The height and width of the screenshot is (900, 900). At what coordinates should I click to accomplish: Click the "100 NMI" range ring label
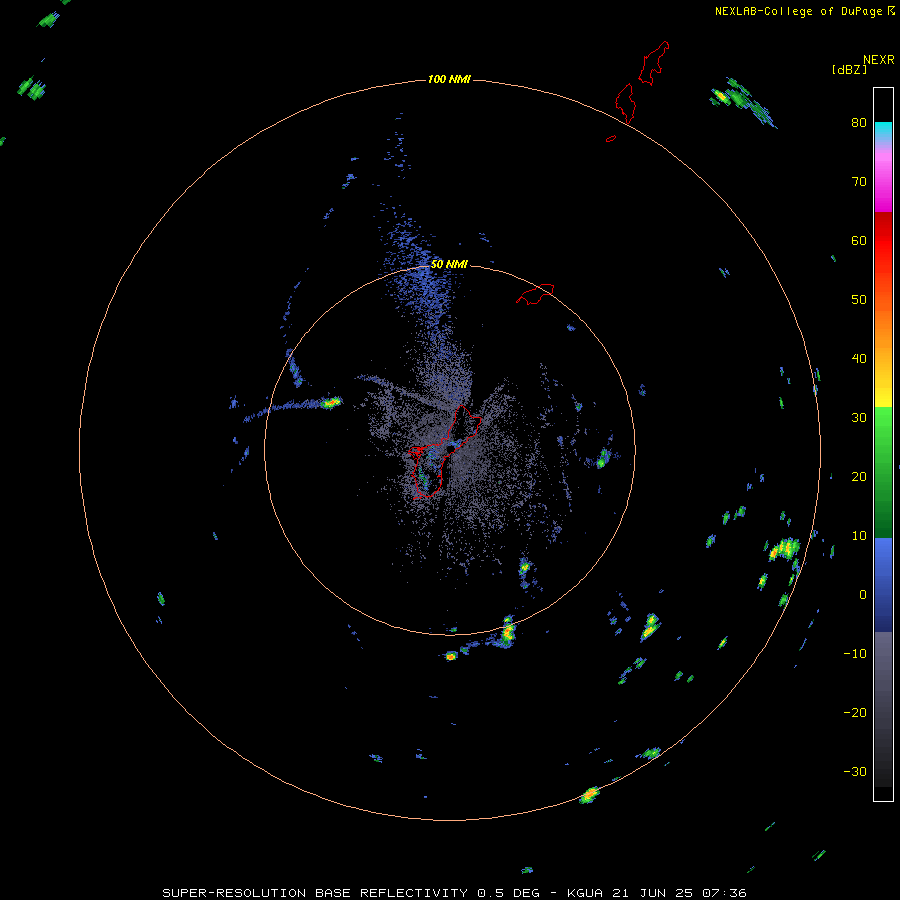click(x=449, y=79)
